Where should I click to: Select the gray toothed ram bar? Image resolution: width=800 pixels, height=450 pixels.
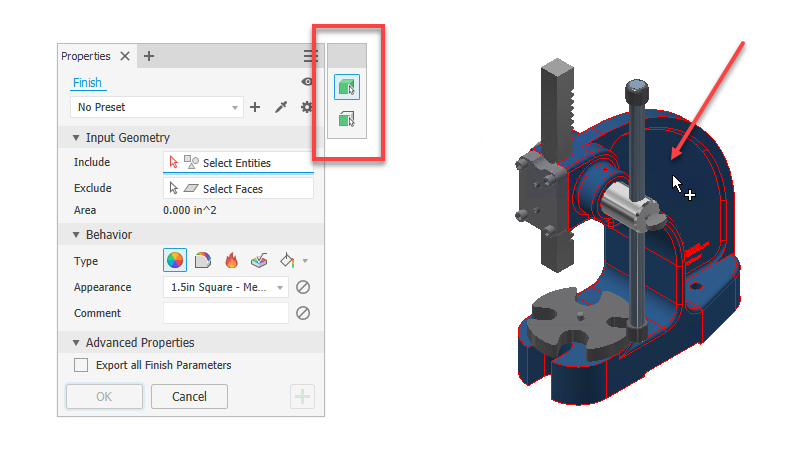[x=558, y=112]
